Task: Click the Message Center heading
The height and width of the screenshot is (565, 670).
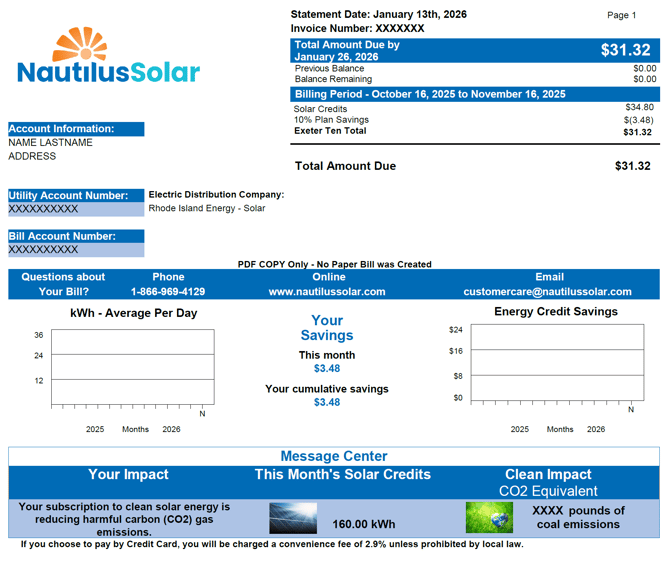Action: (x=334, y=456)
